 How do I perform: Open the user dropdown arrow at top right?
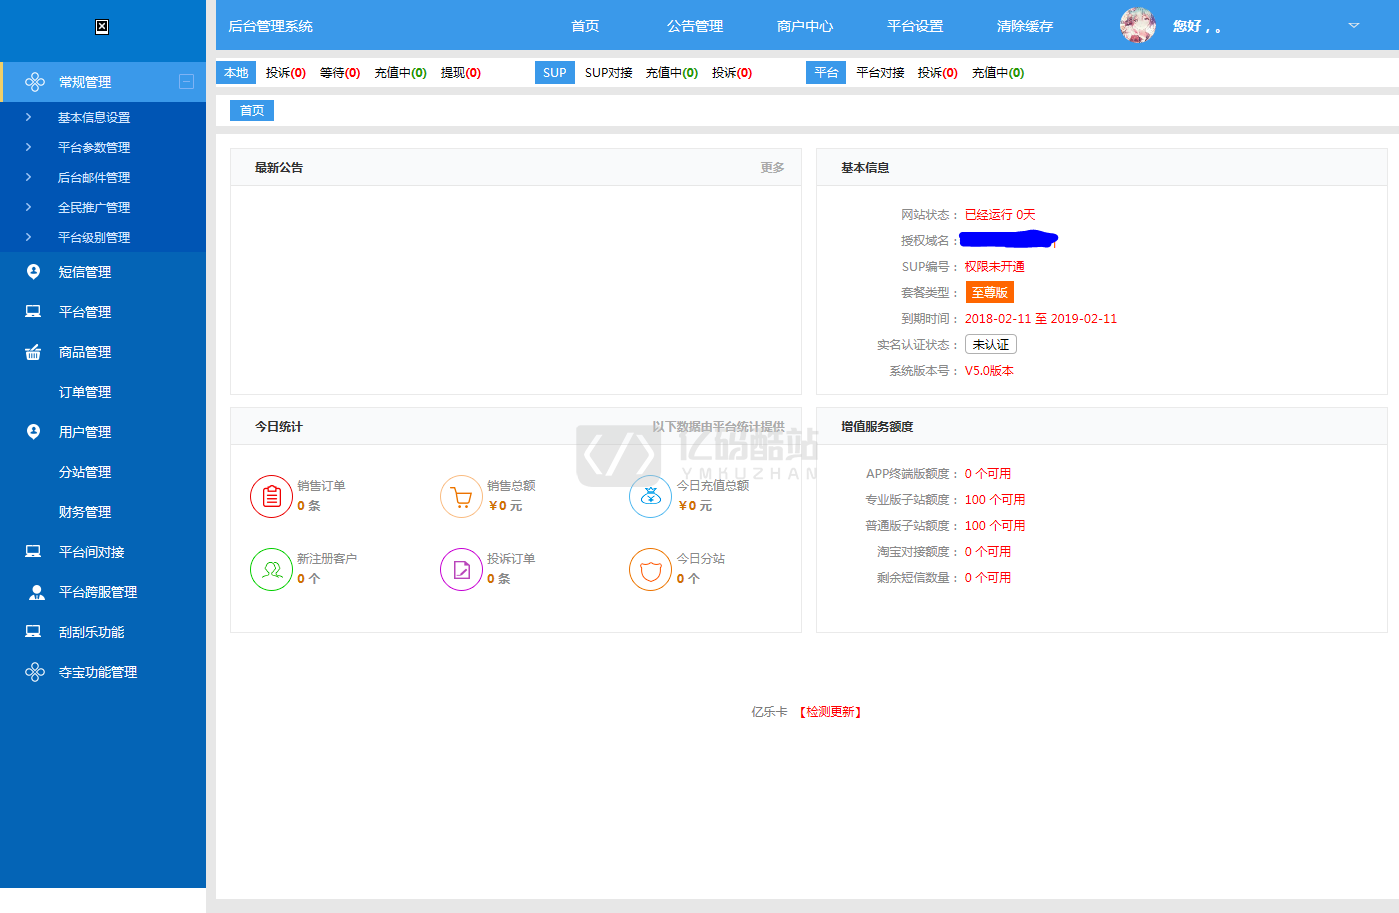pyautogui.click(x=1354, y=25)
